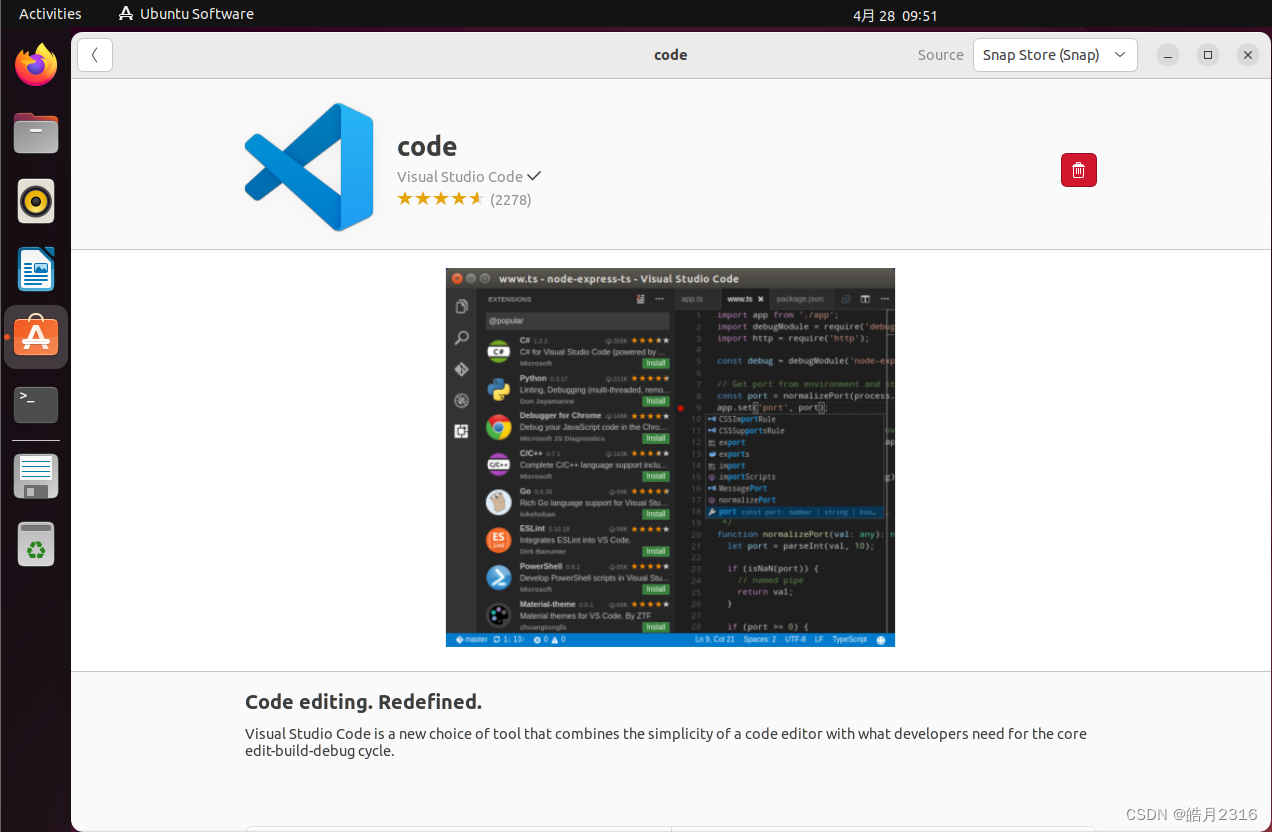Click the red uninstall trash icon

pyautogui.click(x=1078, y=170)
